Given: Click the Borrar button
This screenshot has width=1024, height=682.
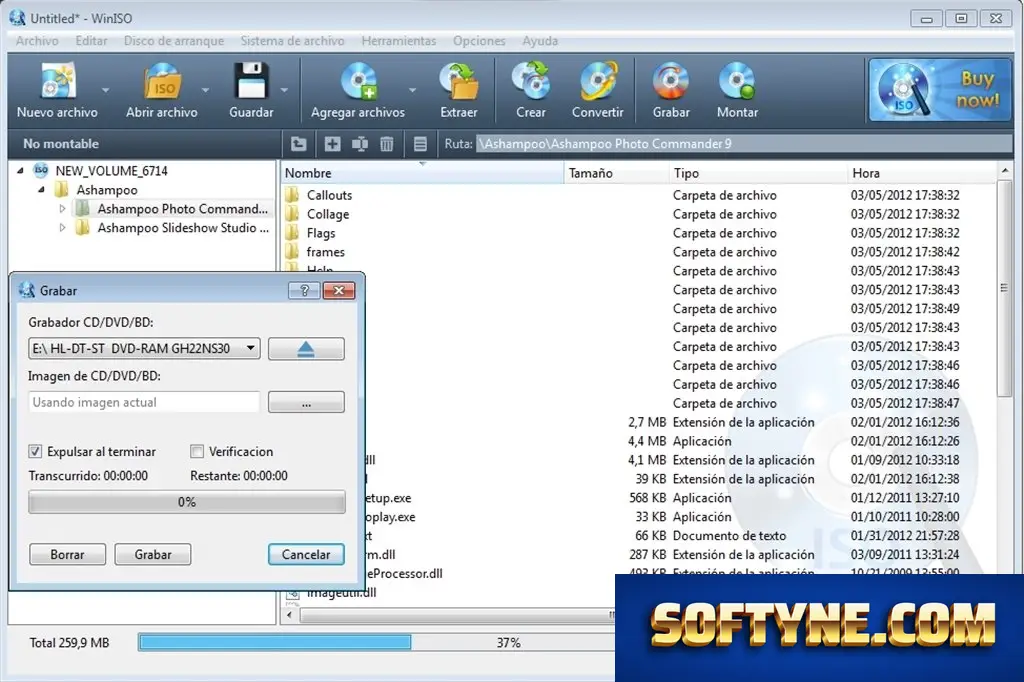Looking at the screenshot, I should [x=67, y=555].
